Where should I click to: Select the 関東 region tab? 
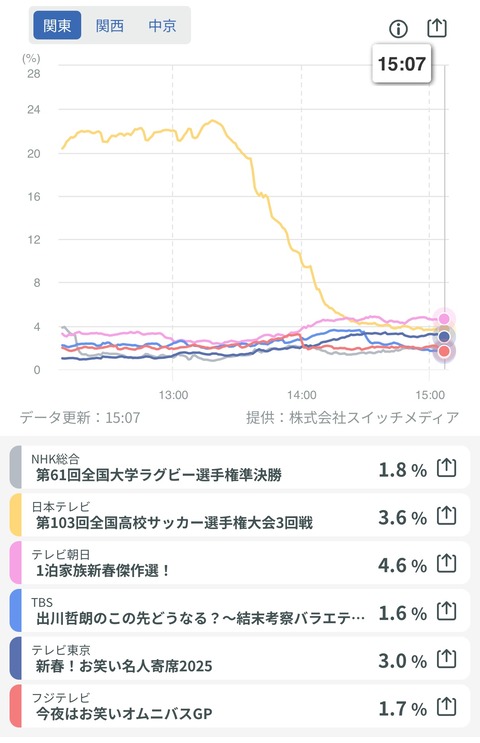(57, 25)
